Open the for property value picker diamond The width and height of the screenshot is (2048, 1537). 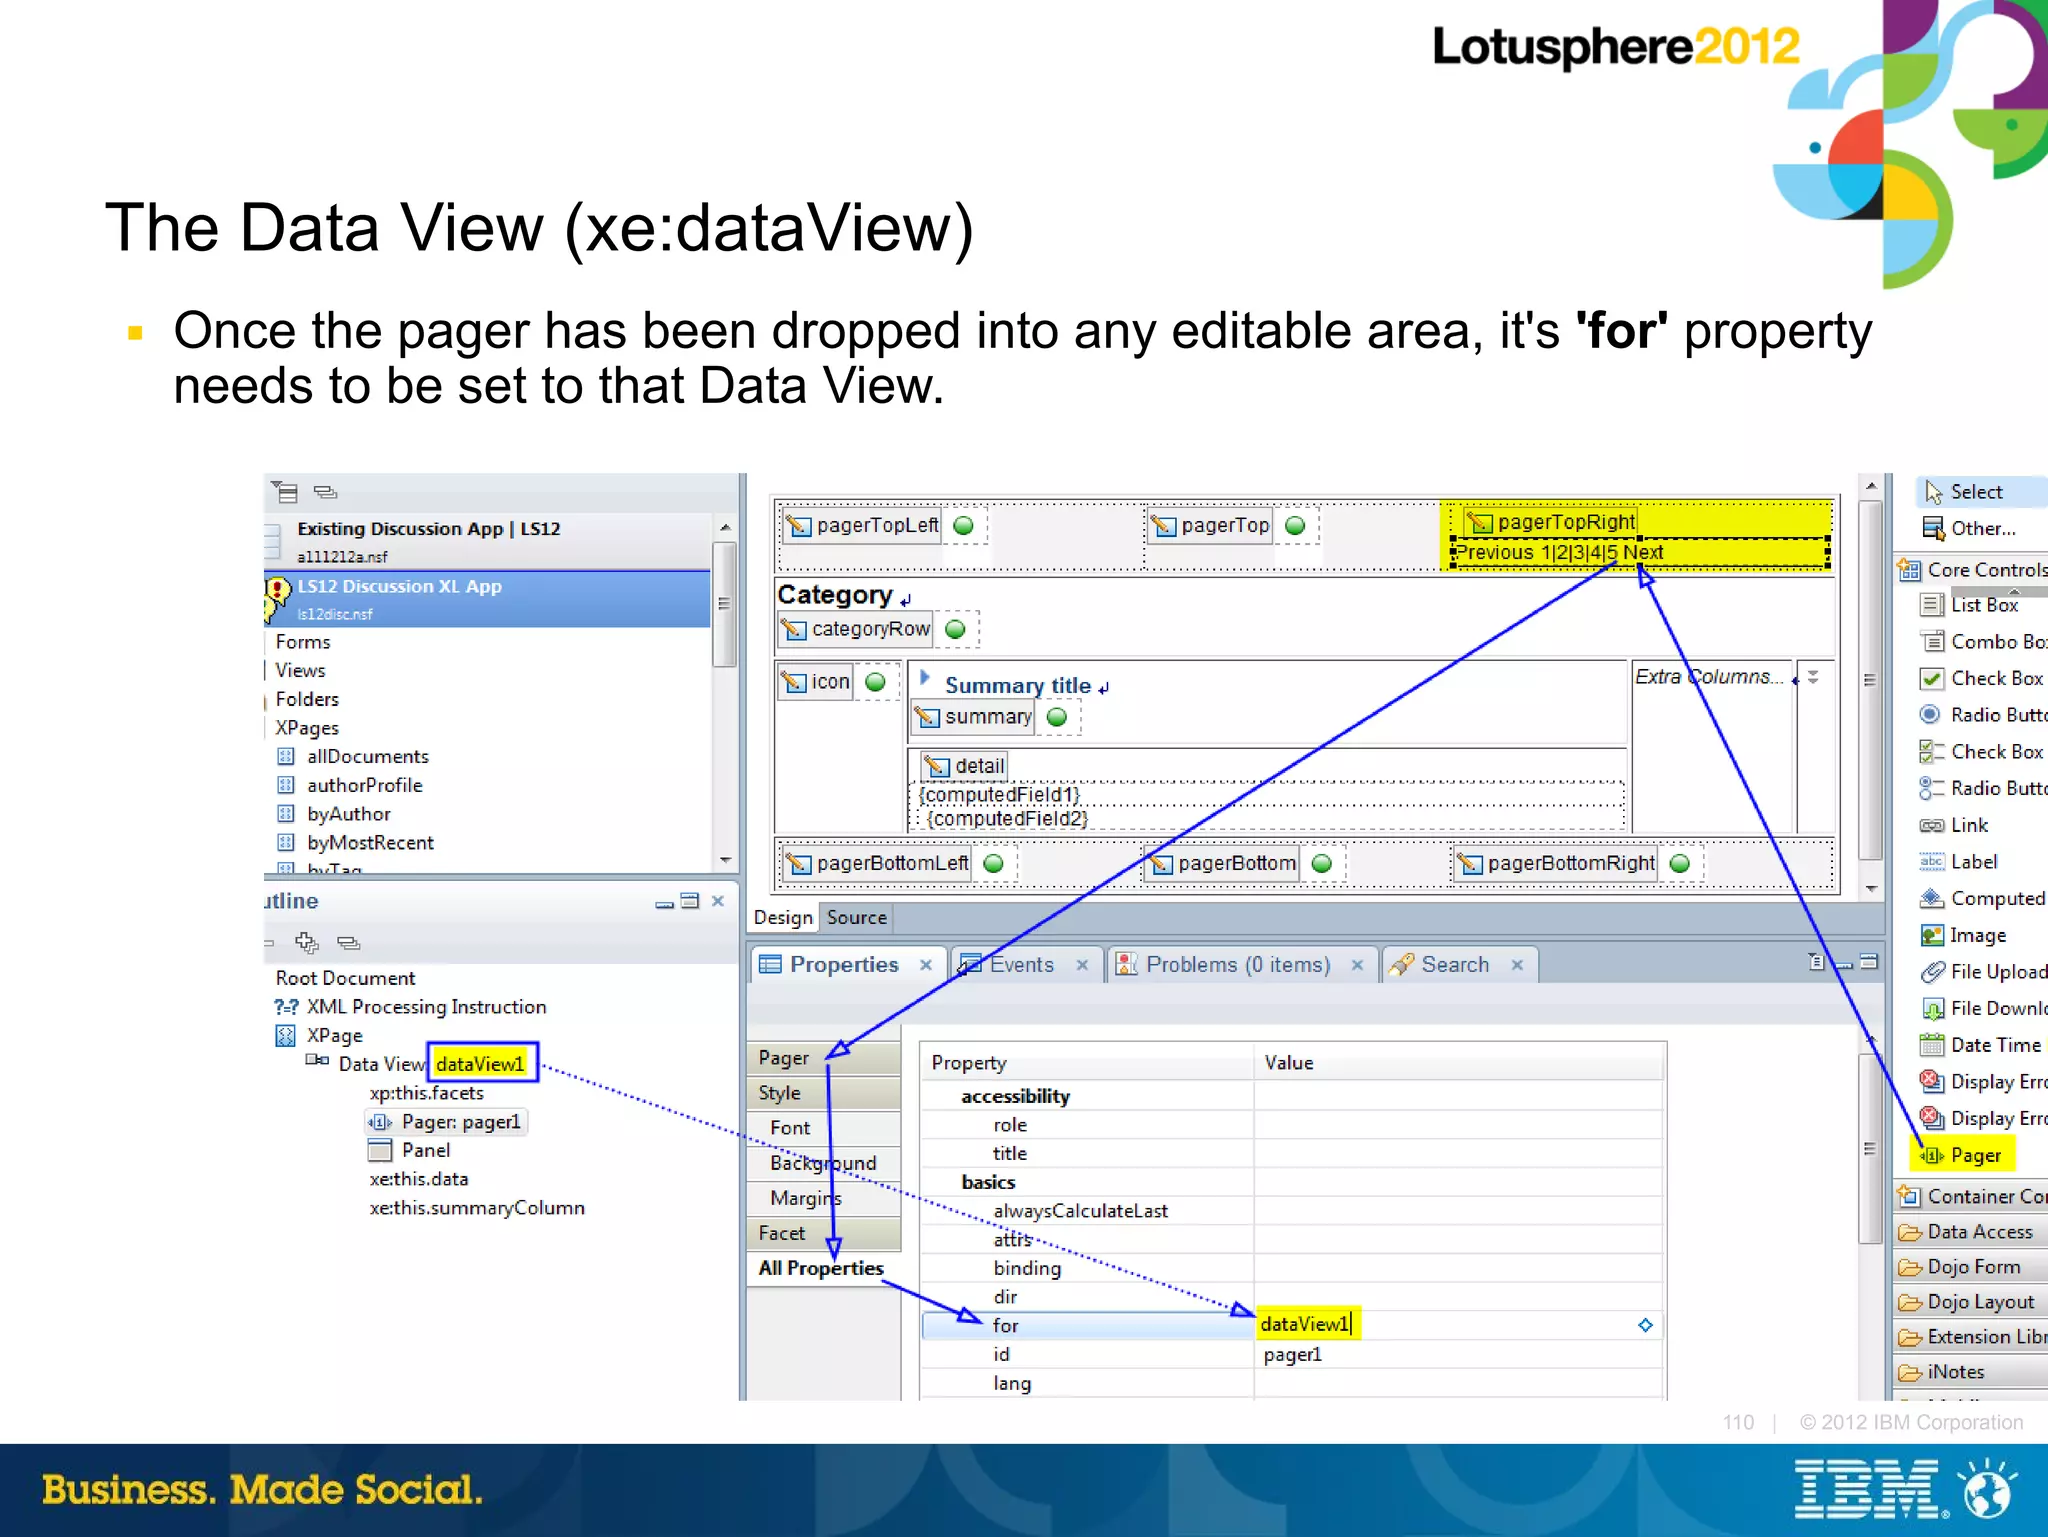[1645, 1325]
